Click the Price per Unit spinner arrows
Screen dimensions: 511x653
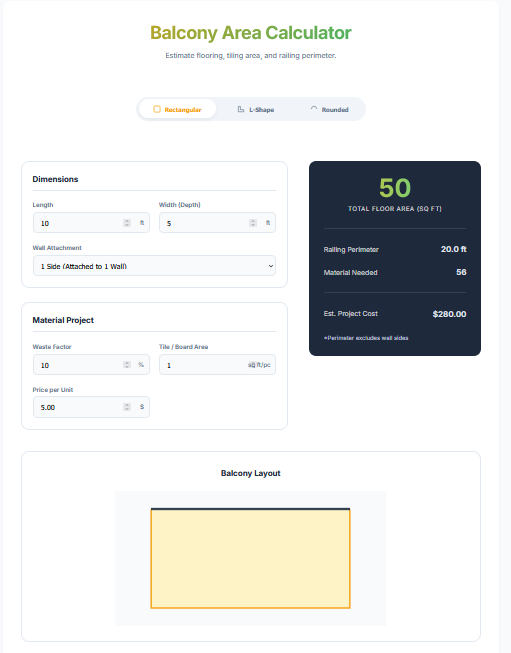[x=127, y=407]
